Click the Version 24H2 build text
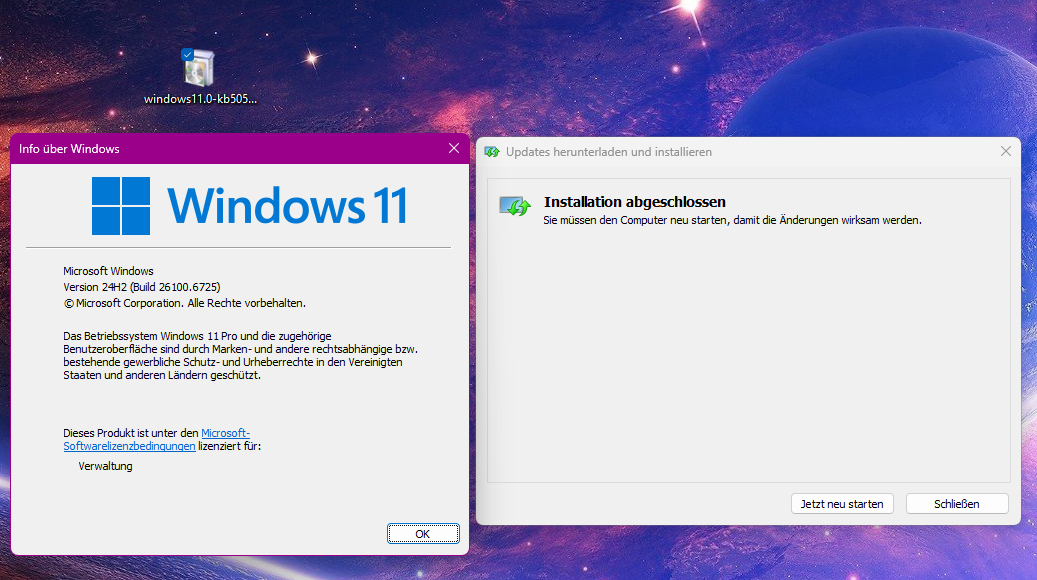The image size is (1037, 580). click(142, 287)
